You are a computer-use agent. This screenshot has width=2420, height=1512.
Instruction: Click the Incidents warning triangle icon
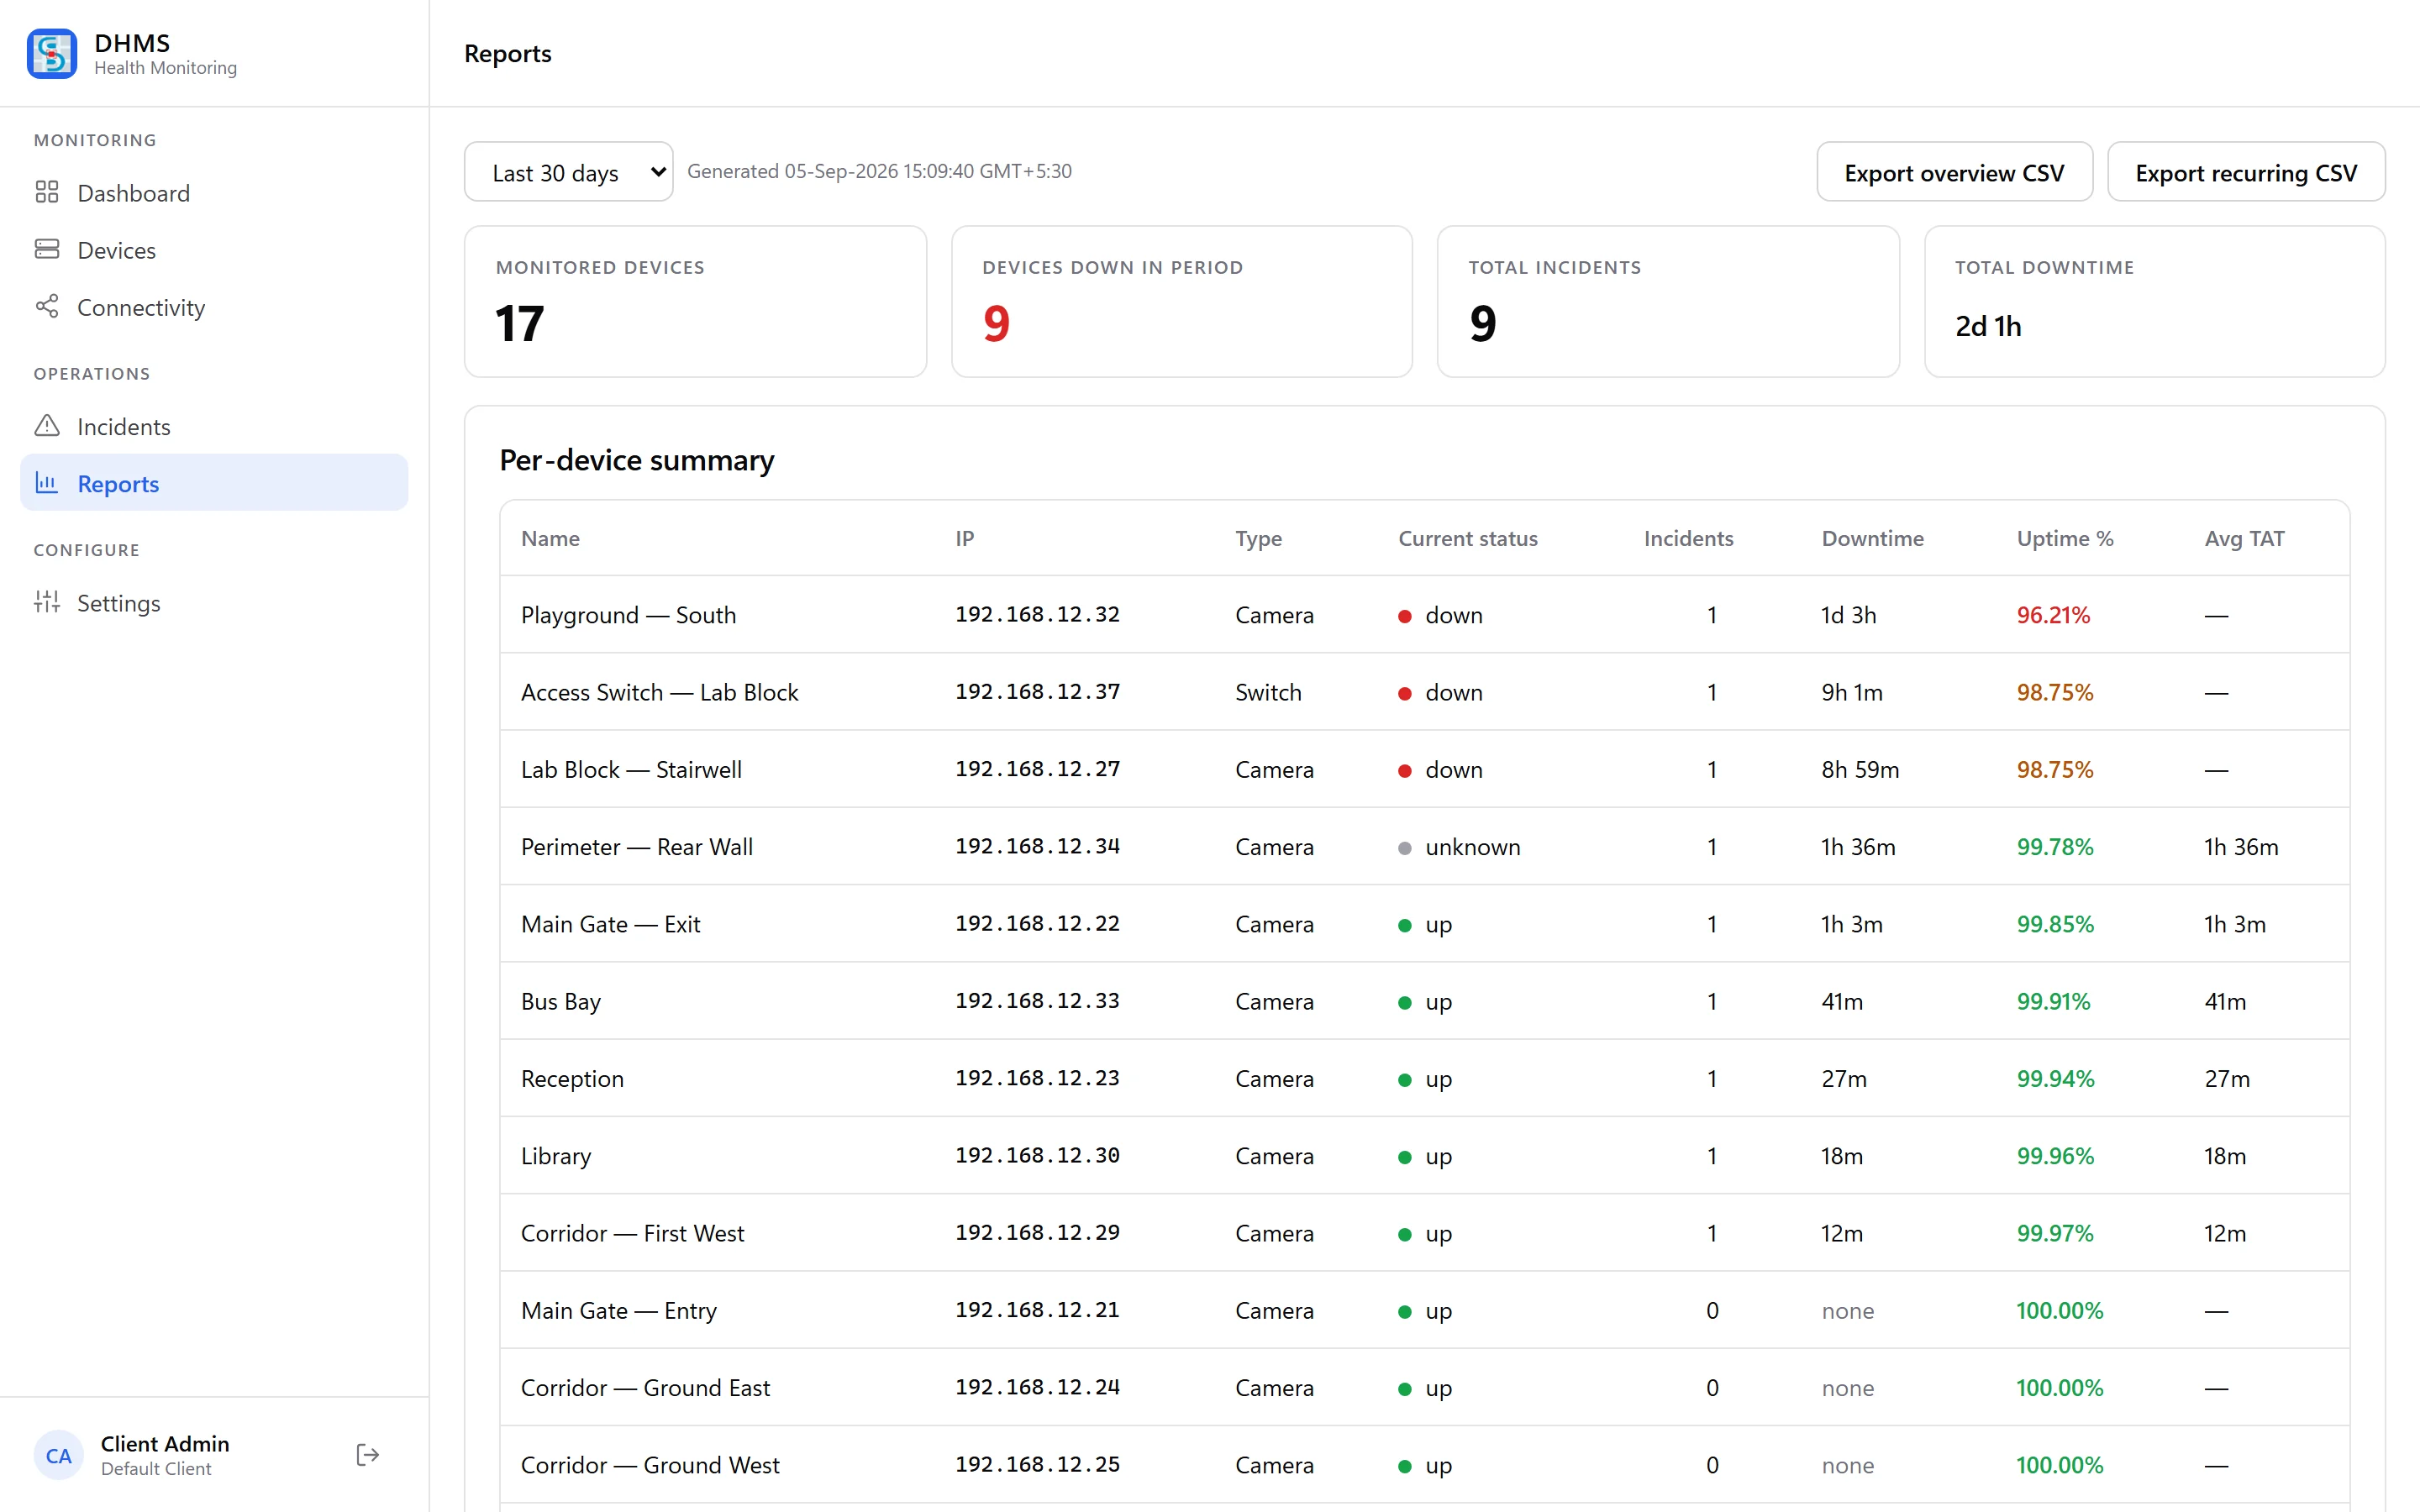click(x=47, y=426)
